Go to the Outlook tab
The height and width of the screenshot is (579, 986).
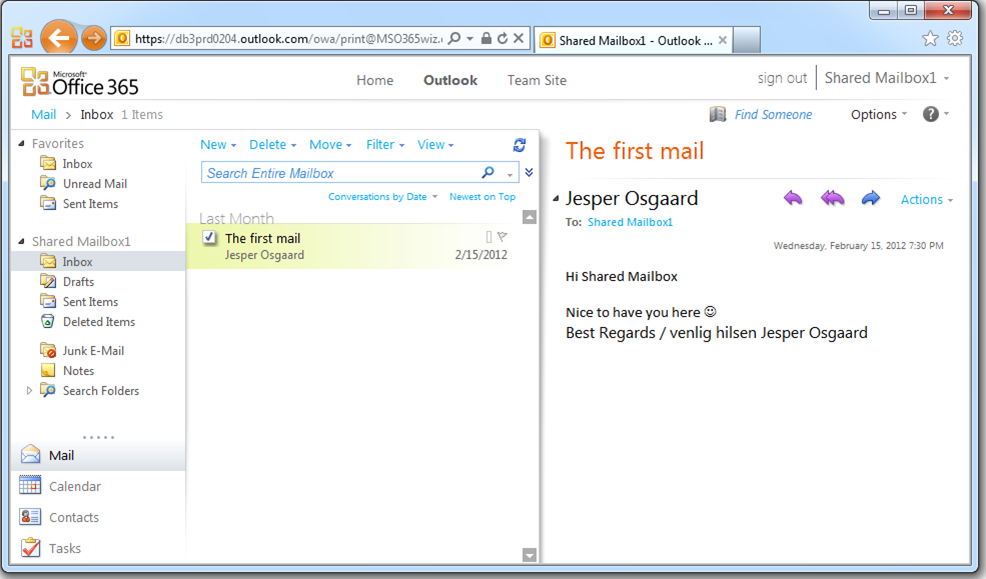pyautogui.click(x=450, y=80)
